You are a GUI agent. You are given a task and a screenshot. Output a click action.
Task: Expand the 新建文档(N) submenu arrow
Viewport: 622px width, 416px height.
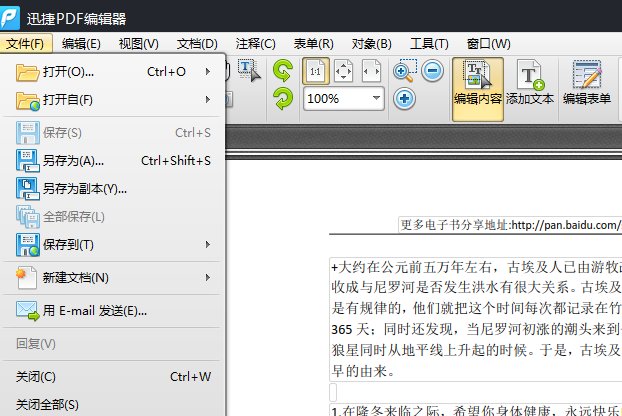[x=208, y=278]
